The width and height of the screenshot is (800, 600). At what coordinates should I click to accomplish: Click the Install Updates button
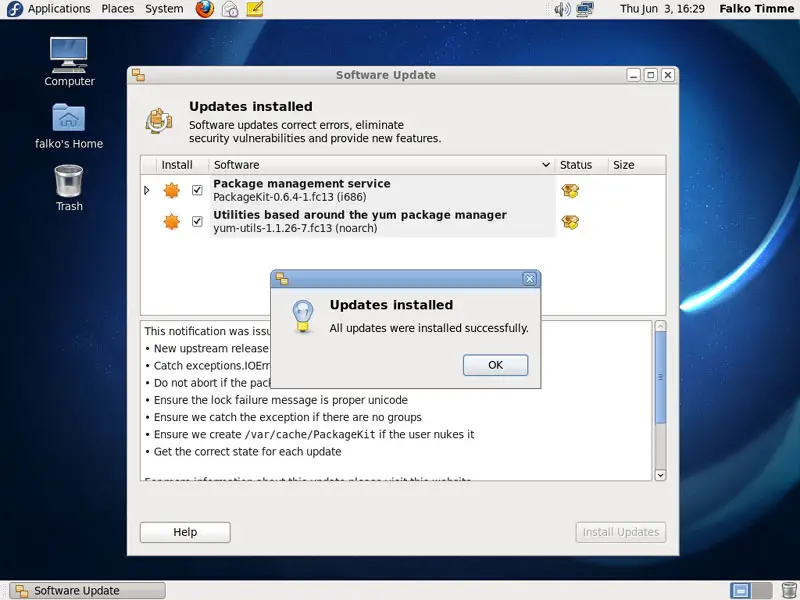[x=620, y=532]
